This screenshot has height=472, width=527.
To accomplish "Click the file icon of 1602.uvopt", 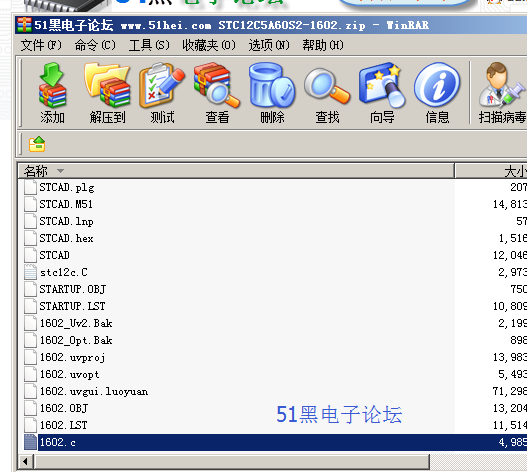I will [30, 374].
